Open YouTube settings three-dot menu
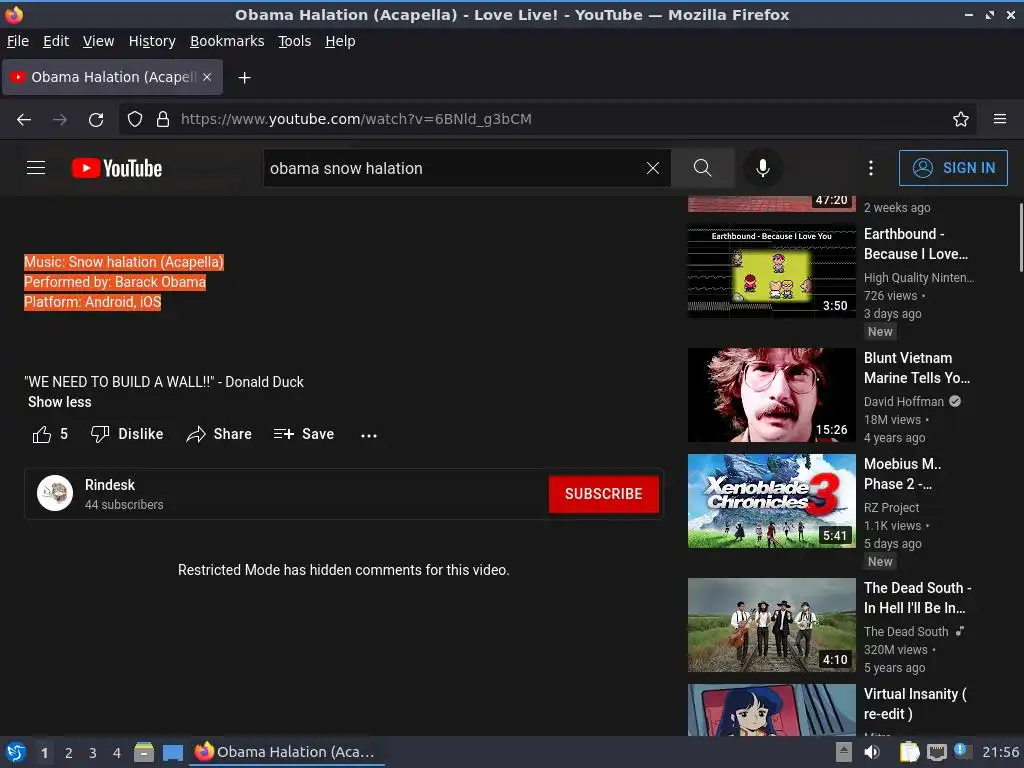The width and height of the screenshot is (1024, 768). pos(871,168)
